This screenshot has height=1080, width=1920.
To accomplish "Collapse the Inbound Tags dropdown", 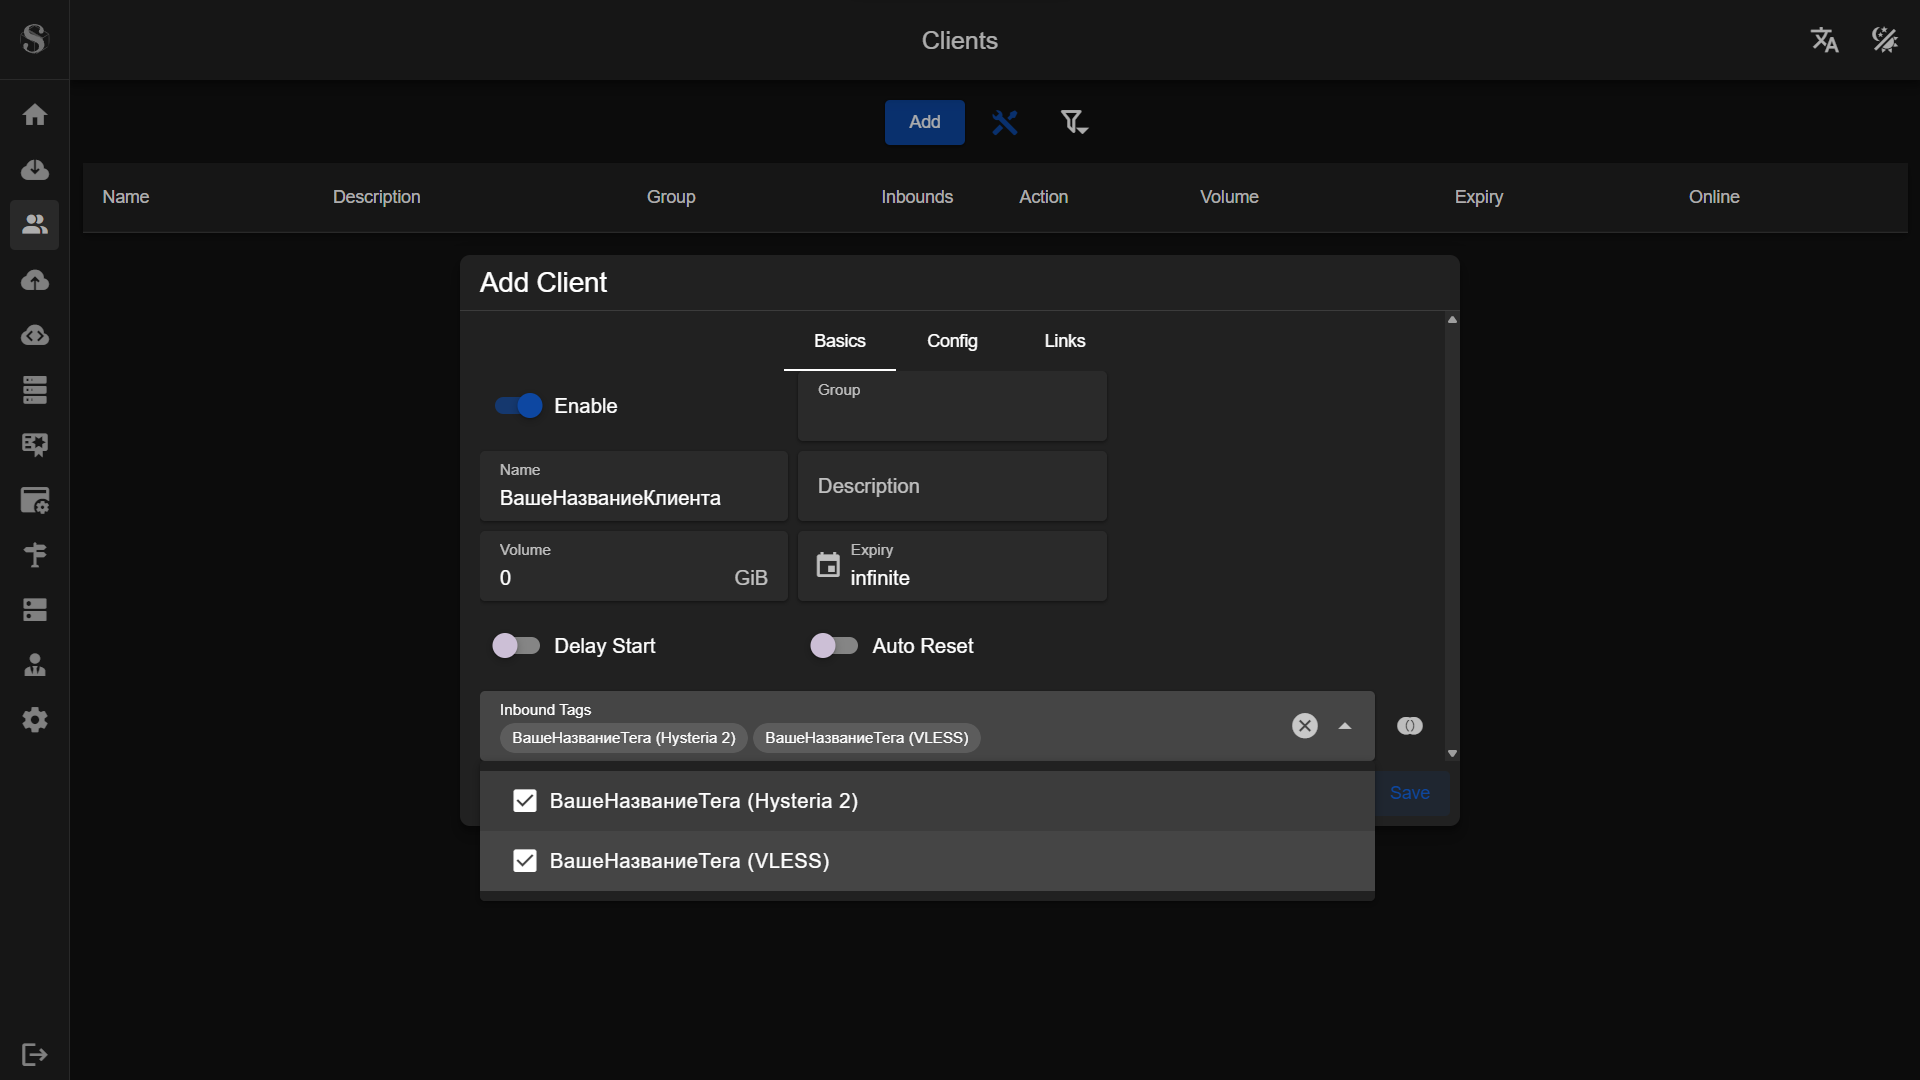I will click(1344, 726).
